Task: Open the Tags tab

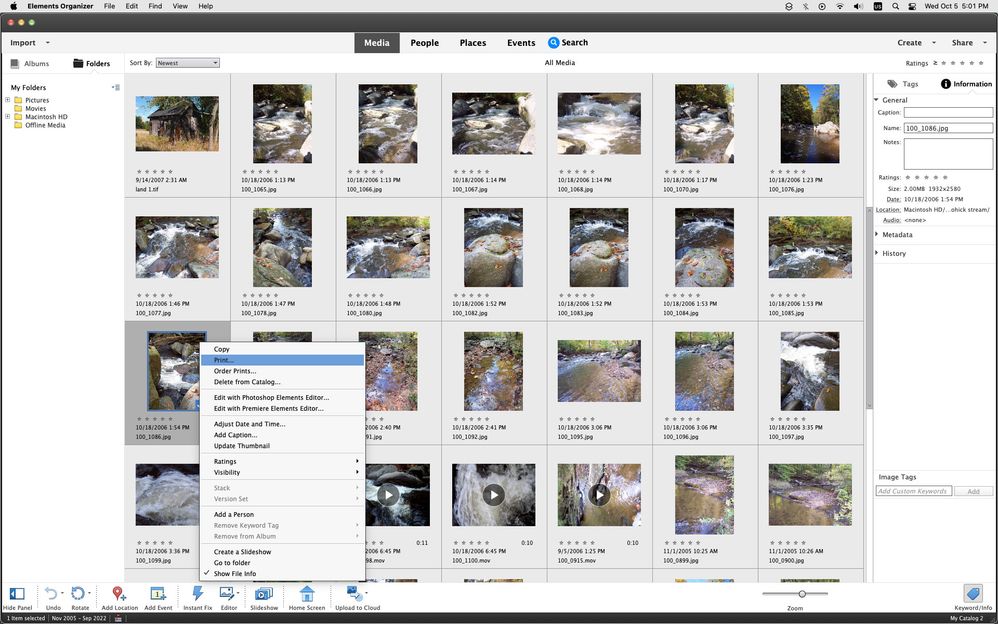Action: 903,83
